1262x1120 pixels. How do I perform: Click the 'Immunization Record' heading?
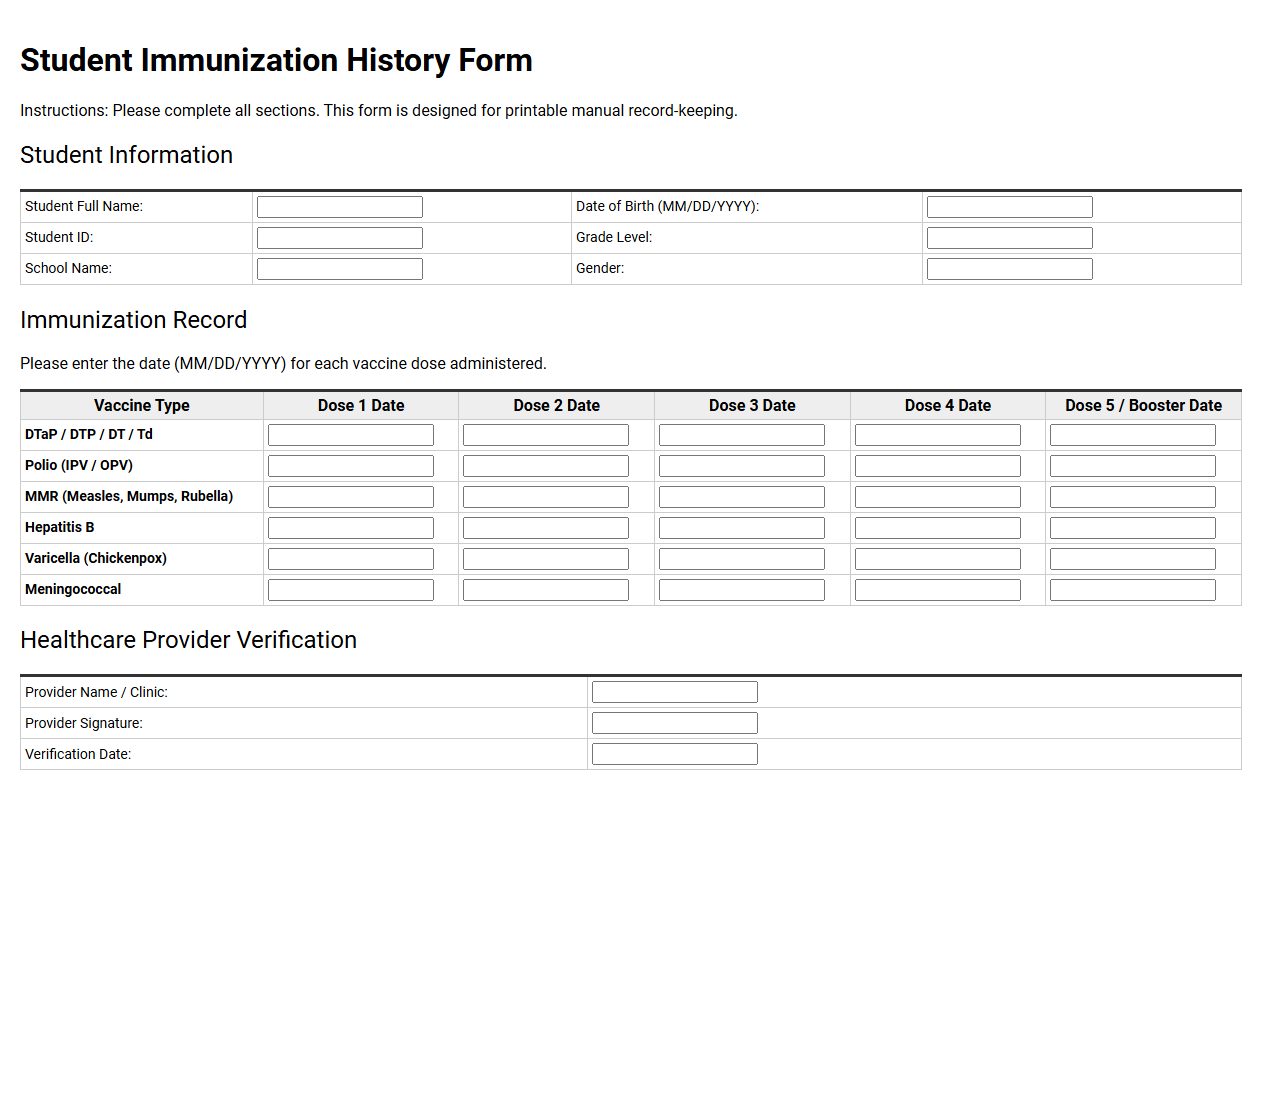[x=133, y=320]
